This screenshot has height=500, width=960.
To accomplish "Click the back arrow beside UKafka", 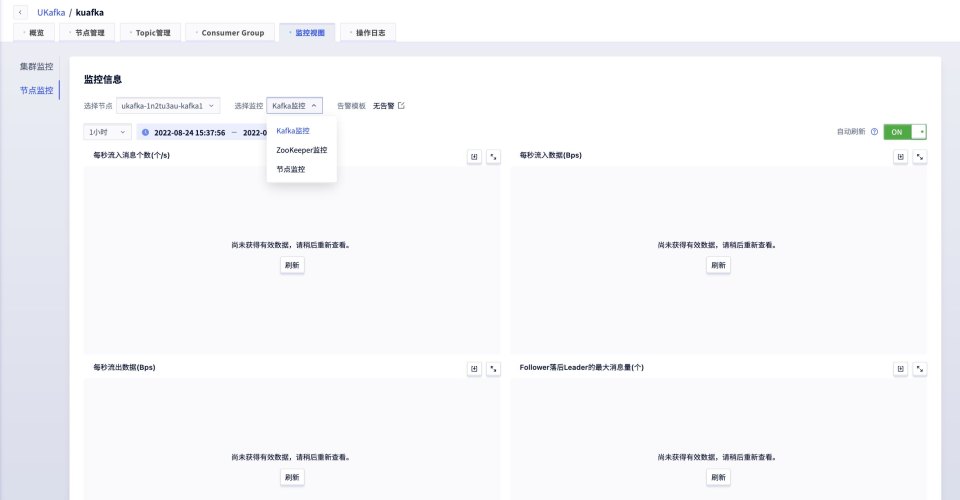I will click(22, 12).
